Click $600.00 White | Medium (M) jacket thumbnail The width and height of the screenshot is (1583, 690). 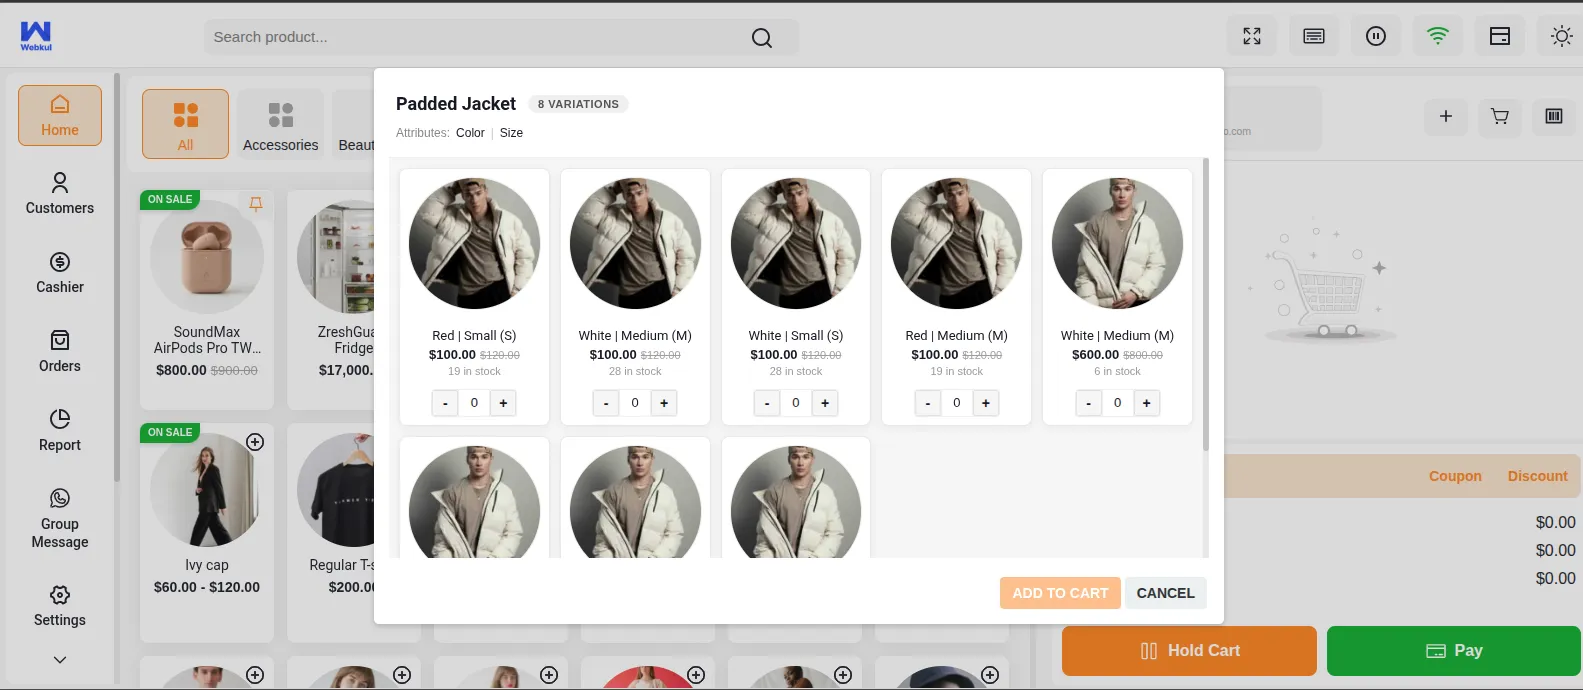(x=1117, y=243)
